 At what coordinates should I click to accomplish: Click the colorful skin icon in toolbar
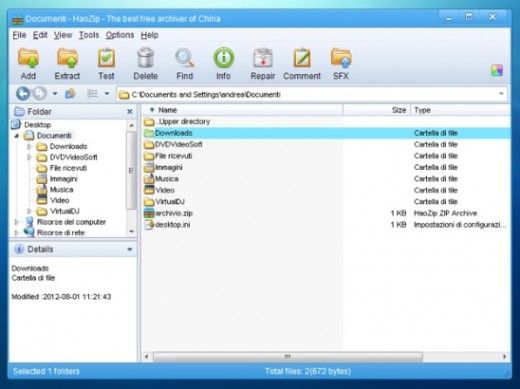click(497, 70)
